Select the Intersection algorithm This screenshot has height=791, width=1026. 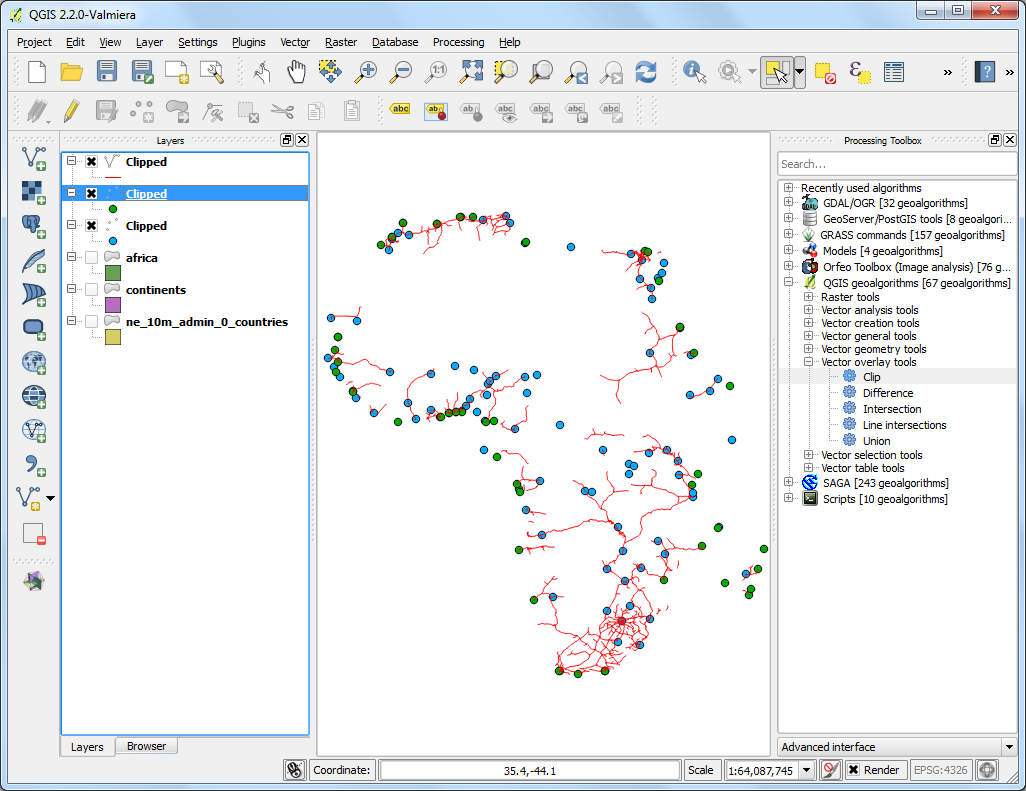pyautogui.click(x=891, y=409)
